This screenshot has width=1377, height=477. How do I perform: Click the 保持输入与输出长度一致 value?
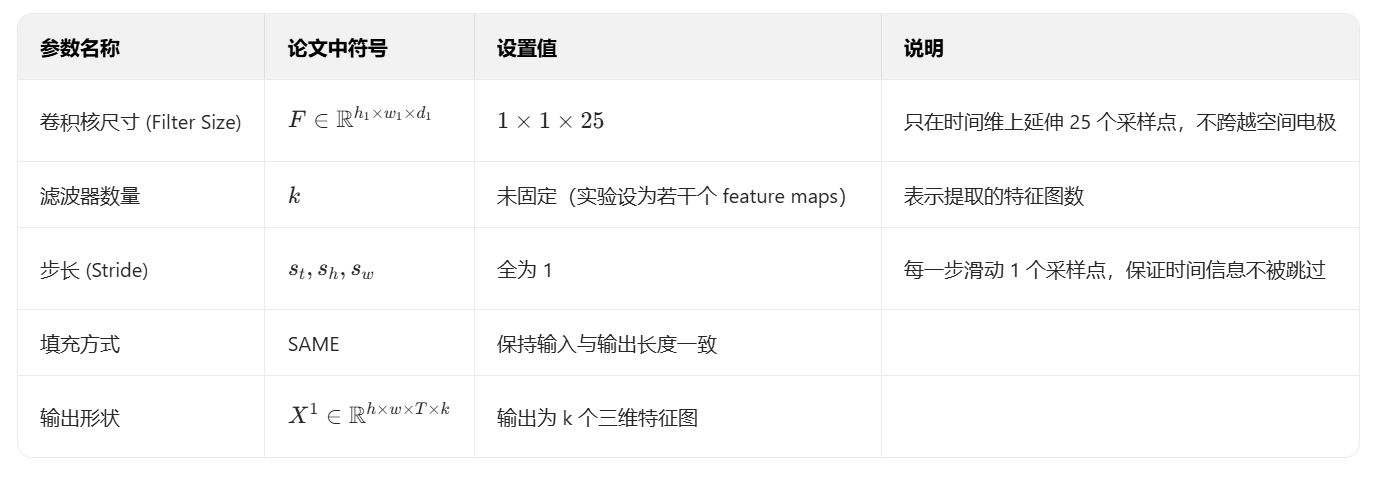(x=606, y=344)
